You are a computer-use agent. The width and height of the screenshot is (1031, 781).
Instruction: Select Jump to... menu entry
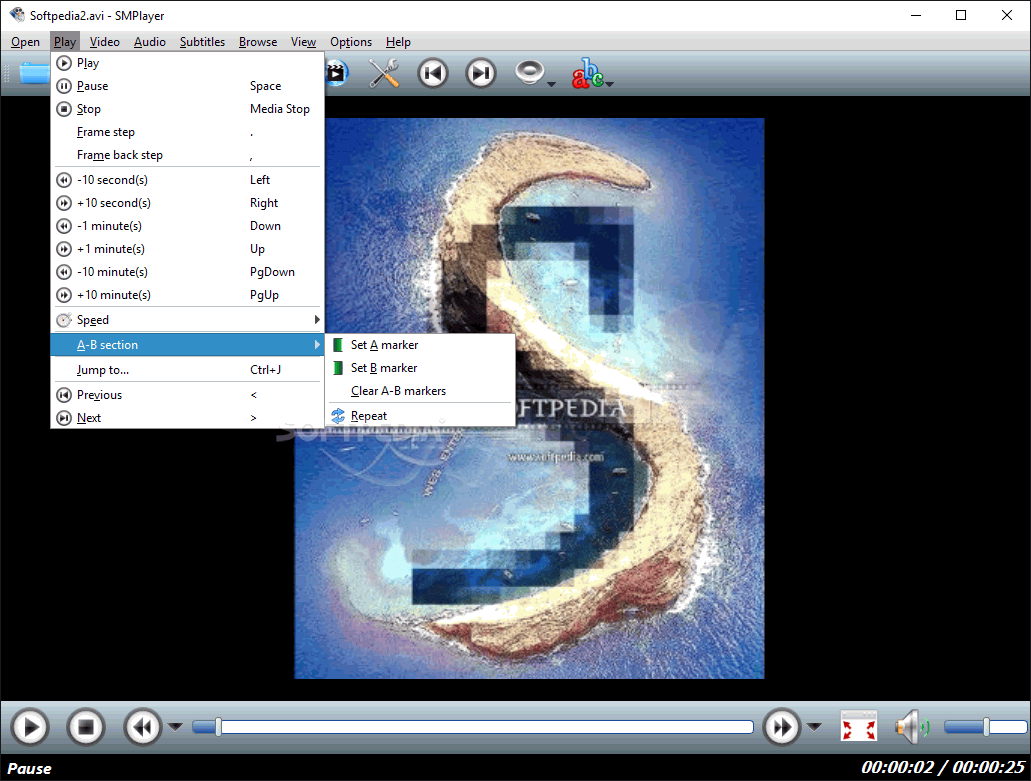(187, 370)
